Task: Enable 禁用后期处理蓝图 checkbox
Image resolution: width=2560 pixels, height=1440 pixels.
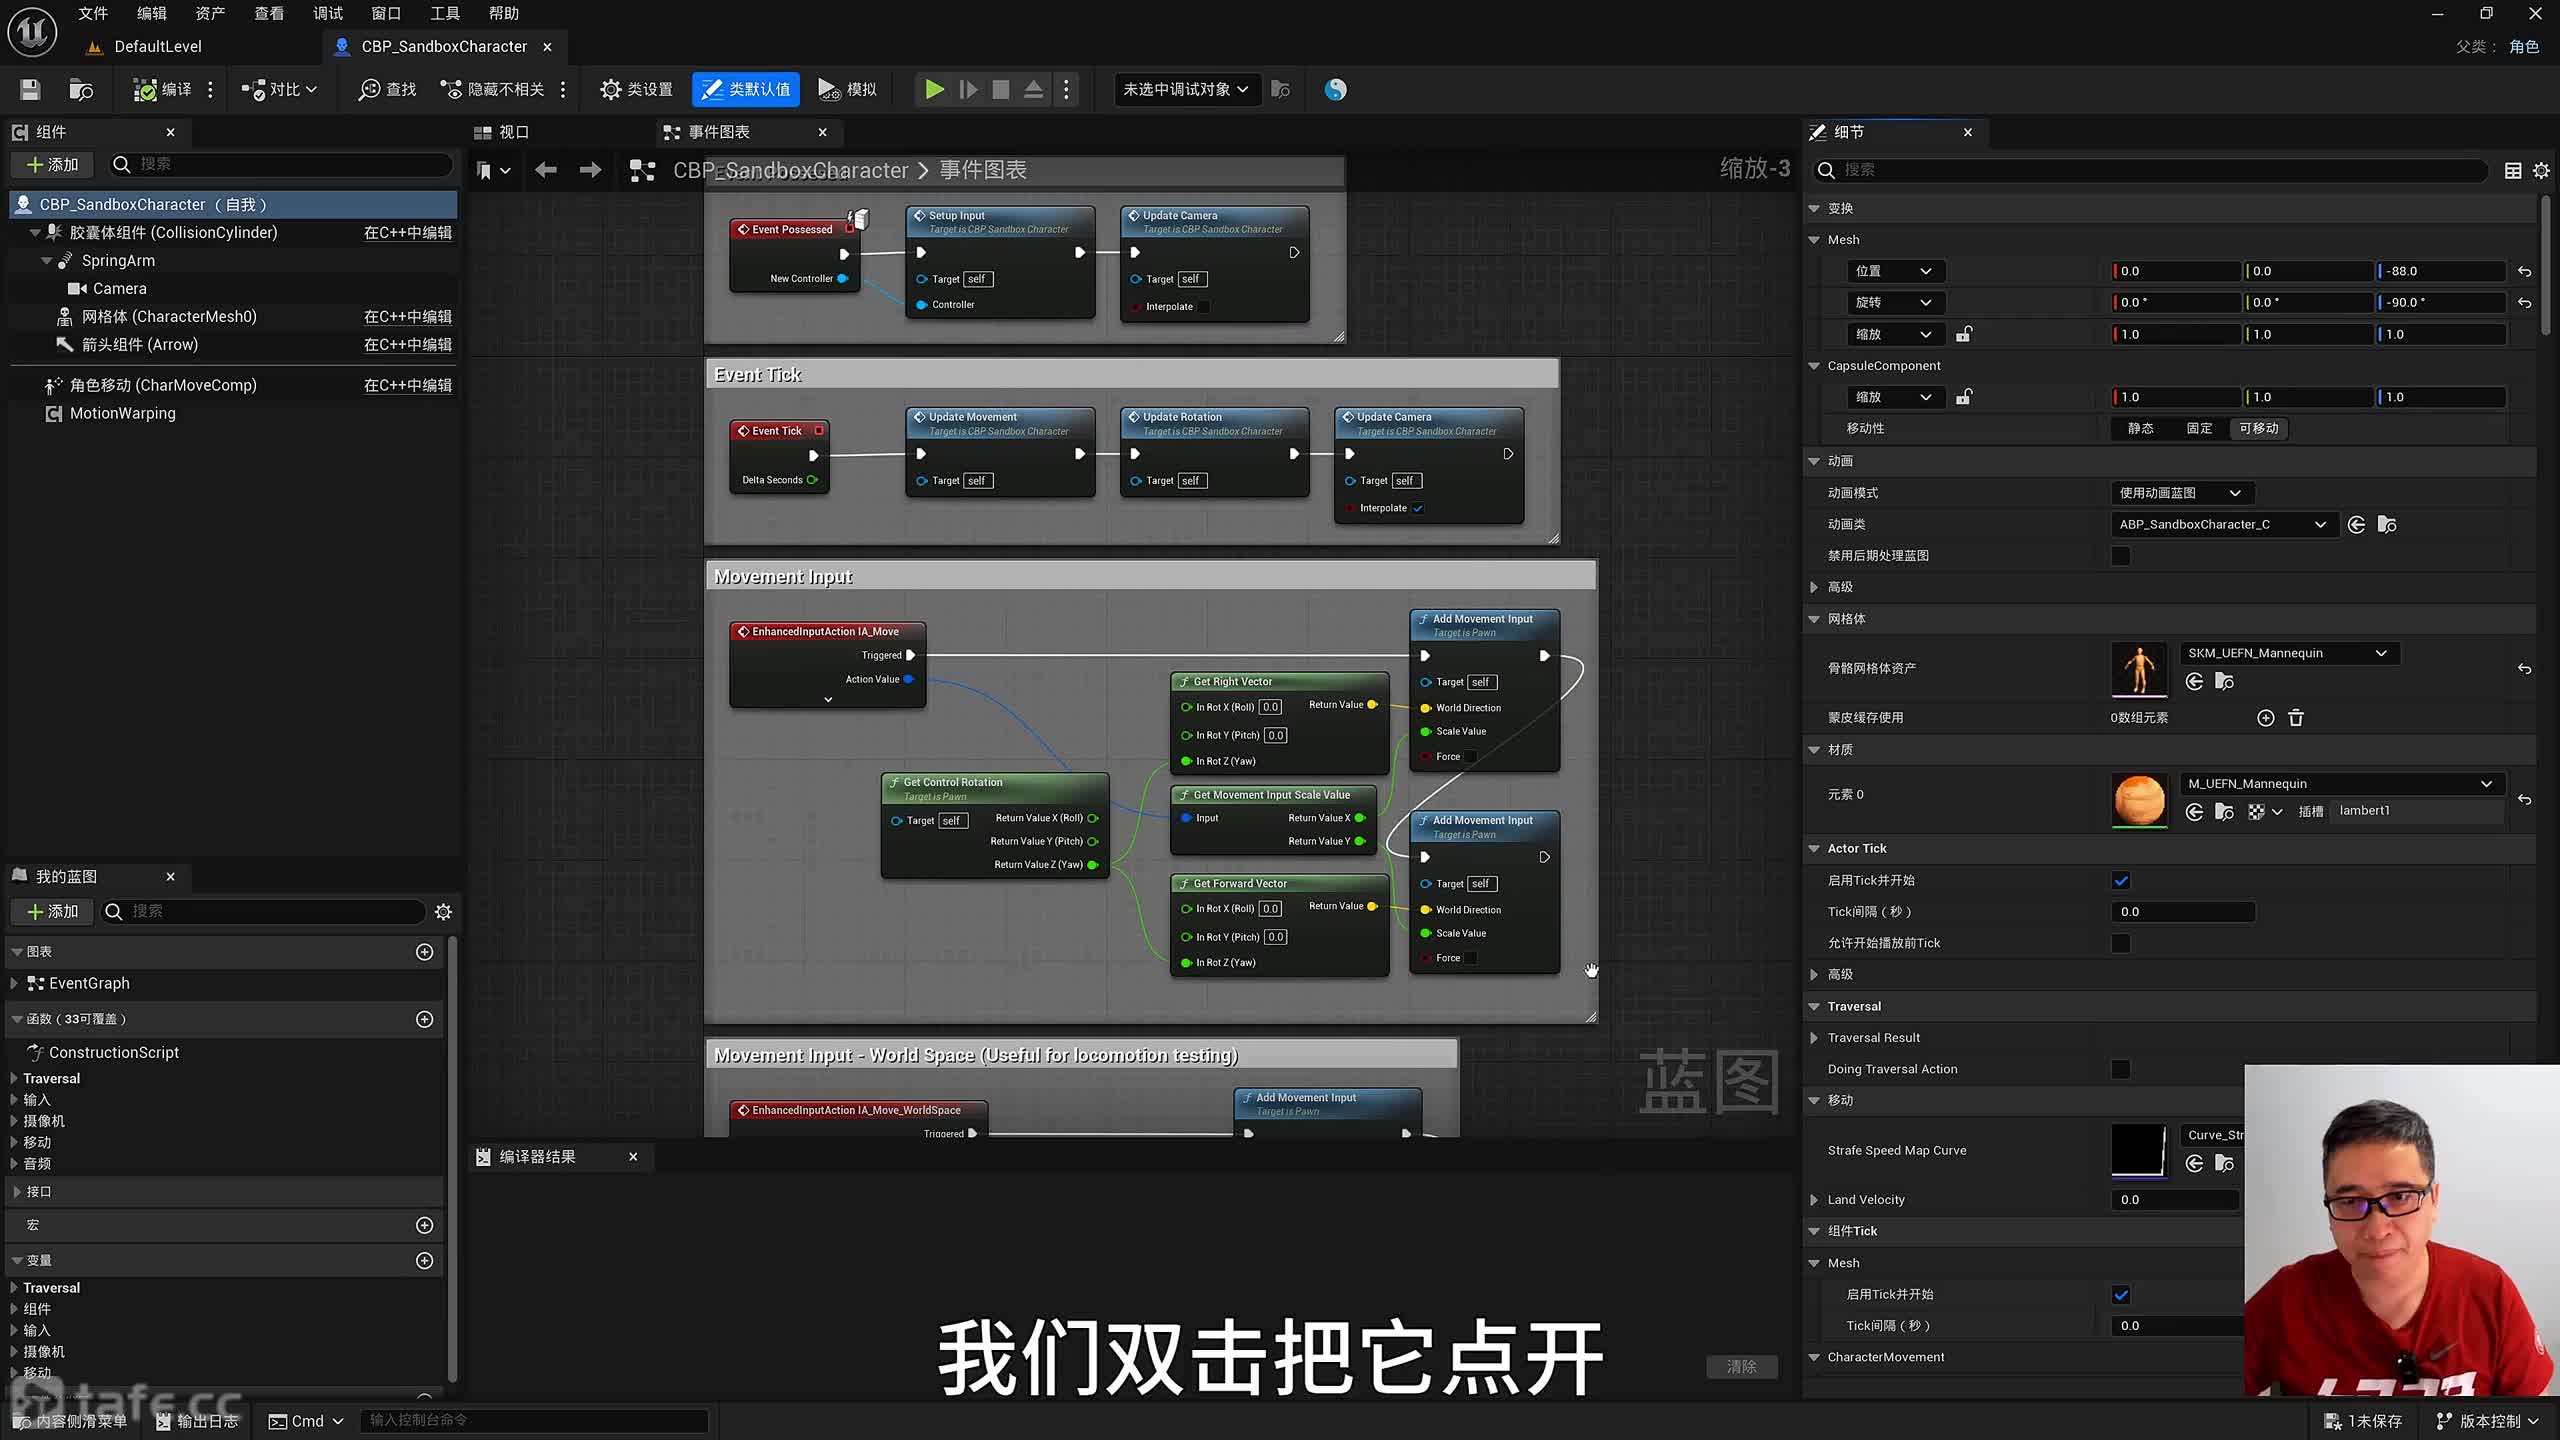Action: click(2121, 556)
